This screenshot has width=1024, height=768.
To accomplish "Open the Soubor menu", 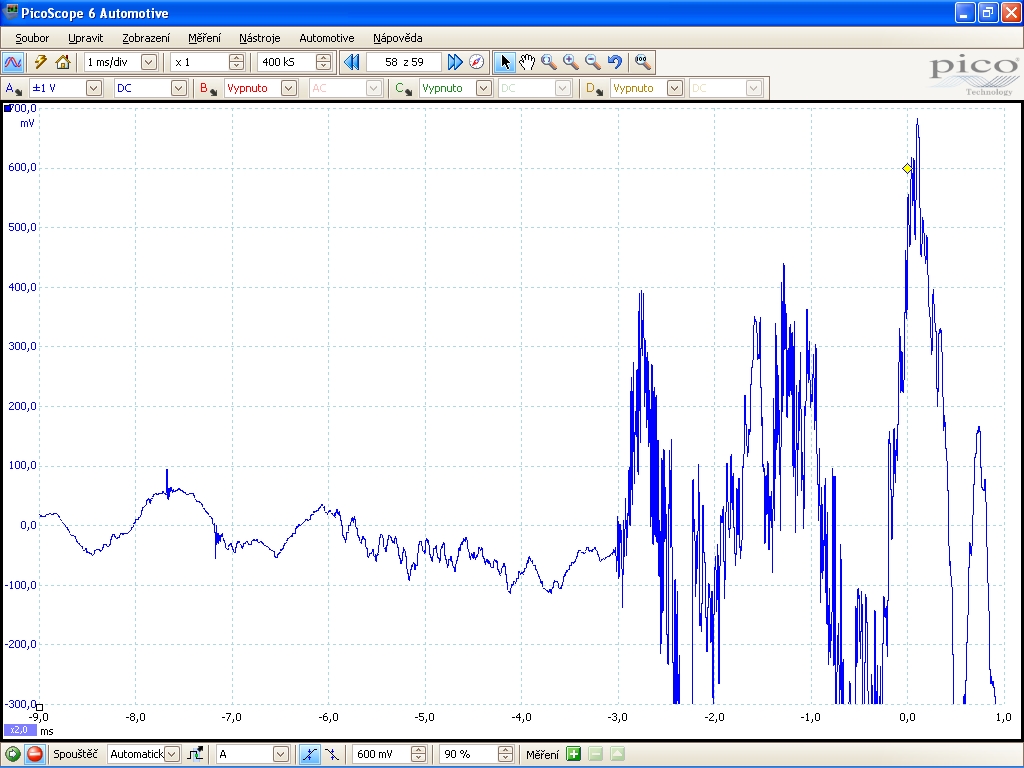I will [32, 38].
